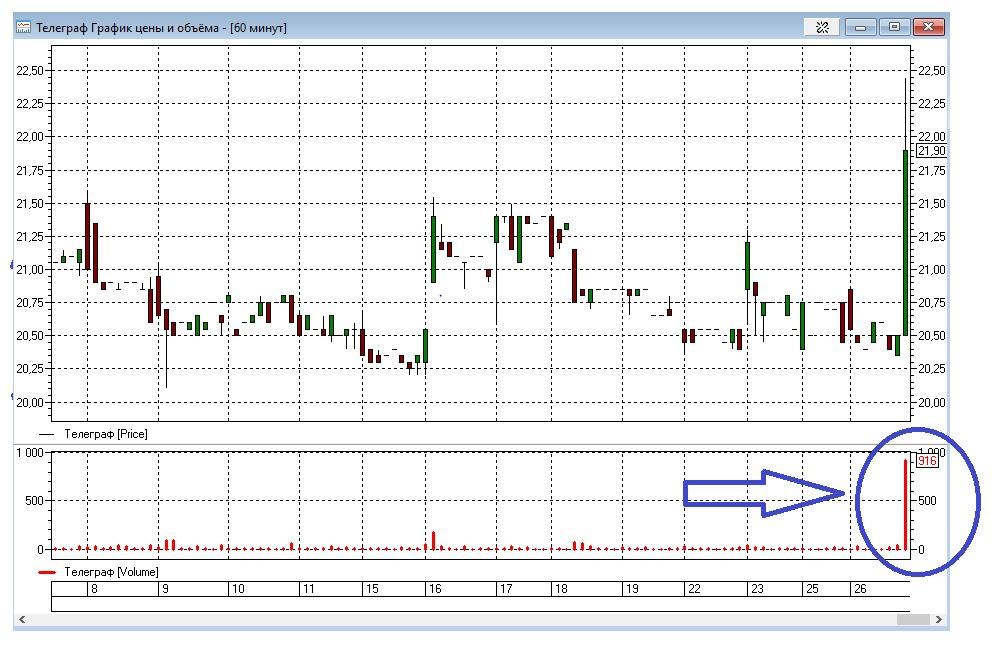This screenshot has width=994, height=655.
Task: Click the chart window title bar icon
Action: pos(23,27)
